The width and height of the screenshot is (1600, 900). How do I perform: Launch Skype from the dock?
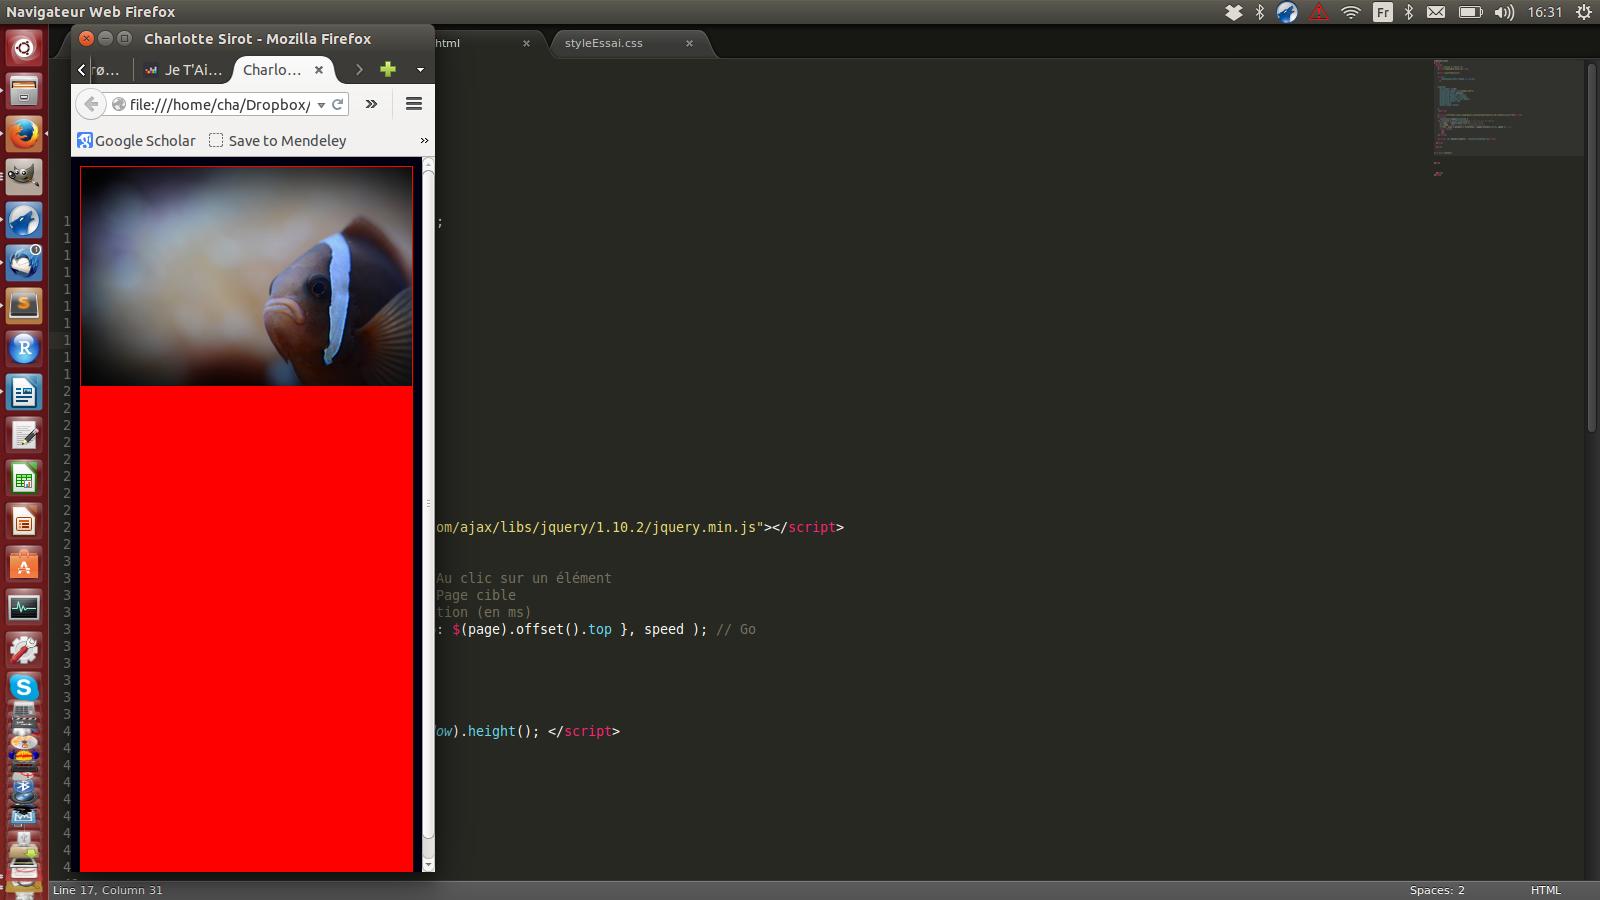click(24, 688)
